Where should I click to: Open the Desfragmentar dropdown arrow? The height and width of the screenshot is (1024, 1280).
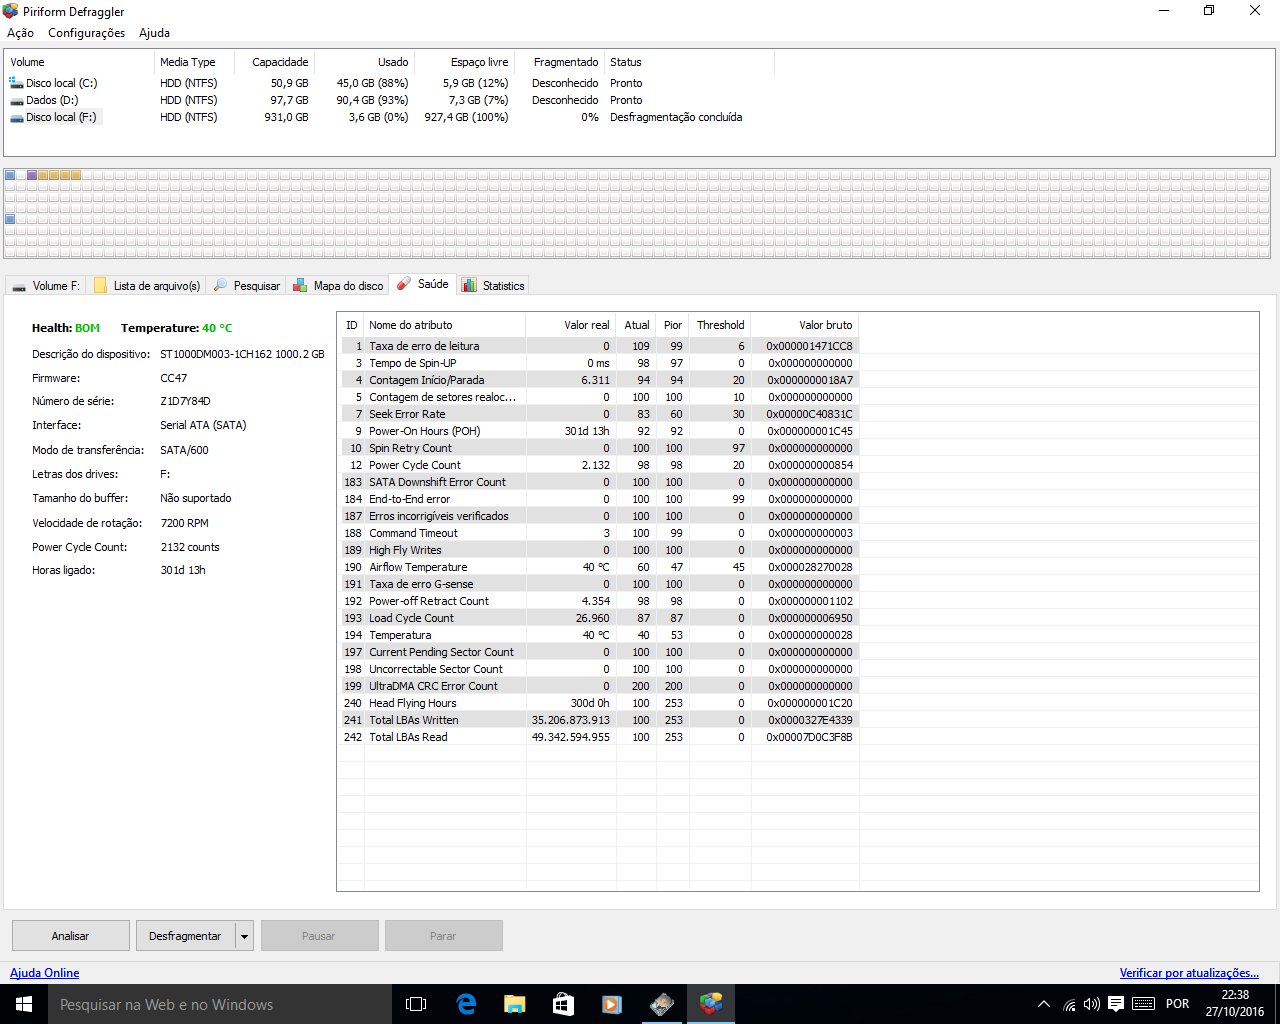pyautogui.click(x=244, y=936)
